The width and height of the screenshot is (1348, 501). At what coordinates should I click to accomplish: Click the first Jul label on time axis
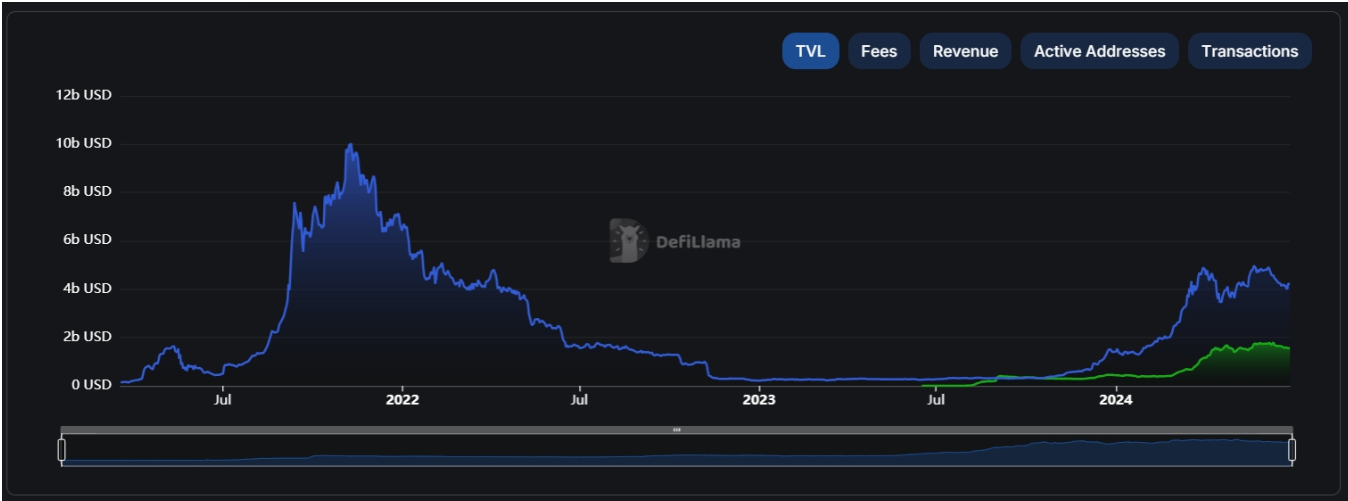(223, 400)
